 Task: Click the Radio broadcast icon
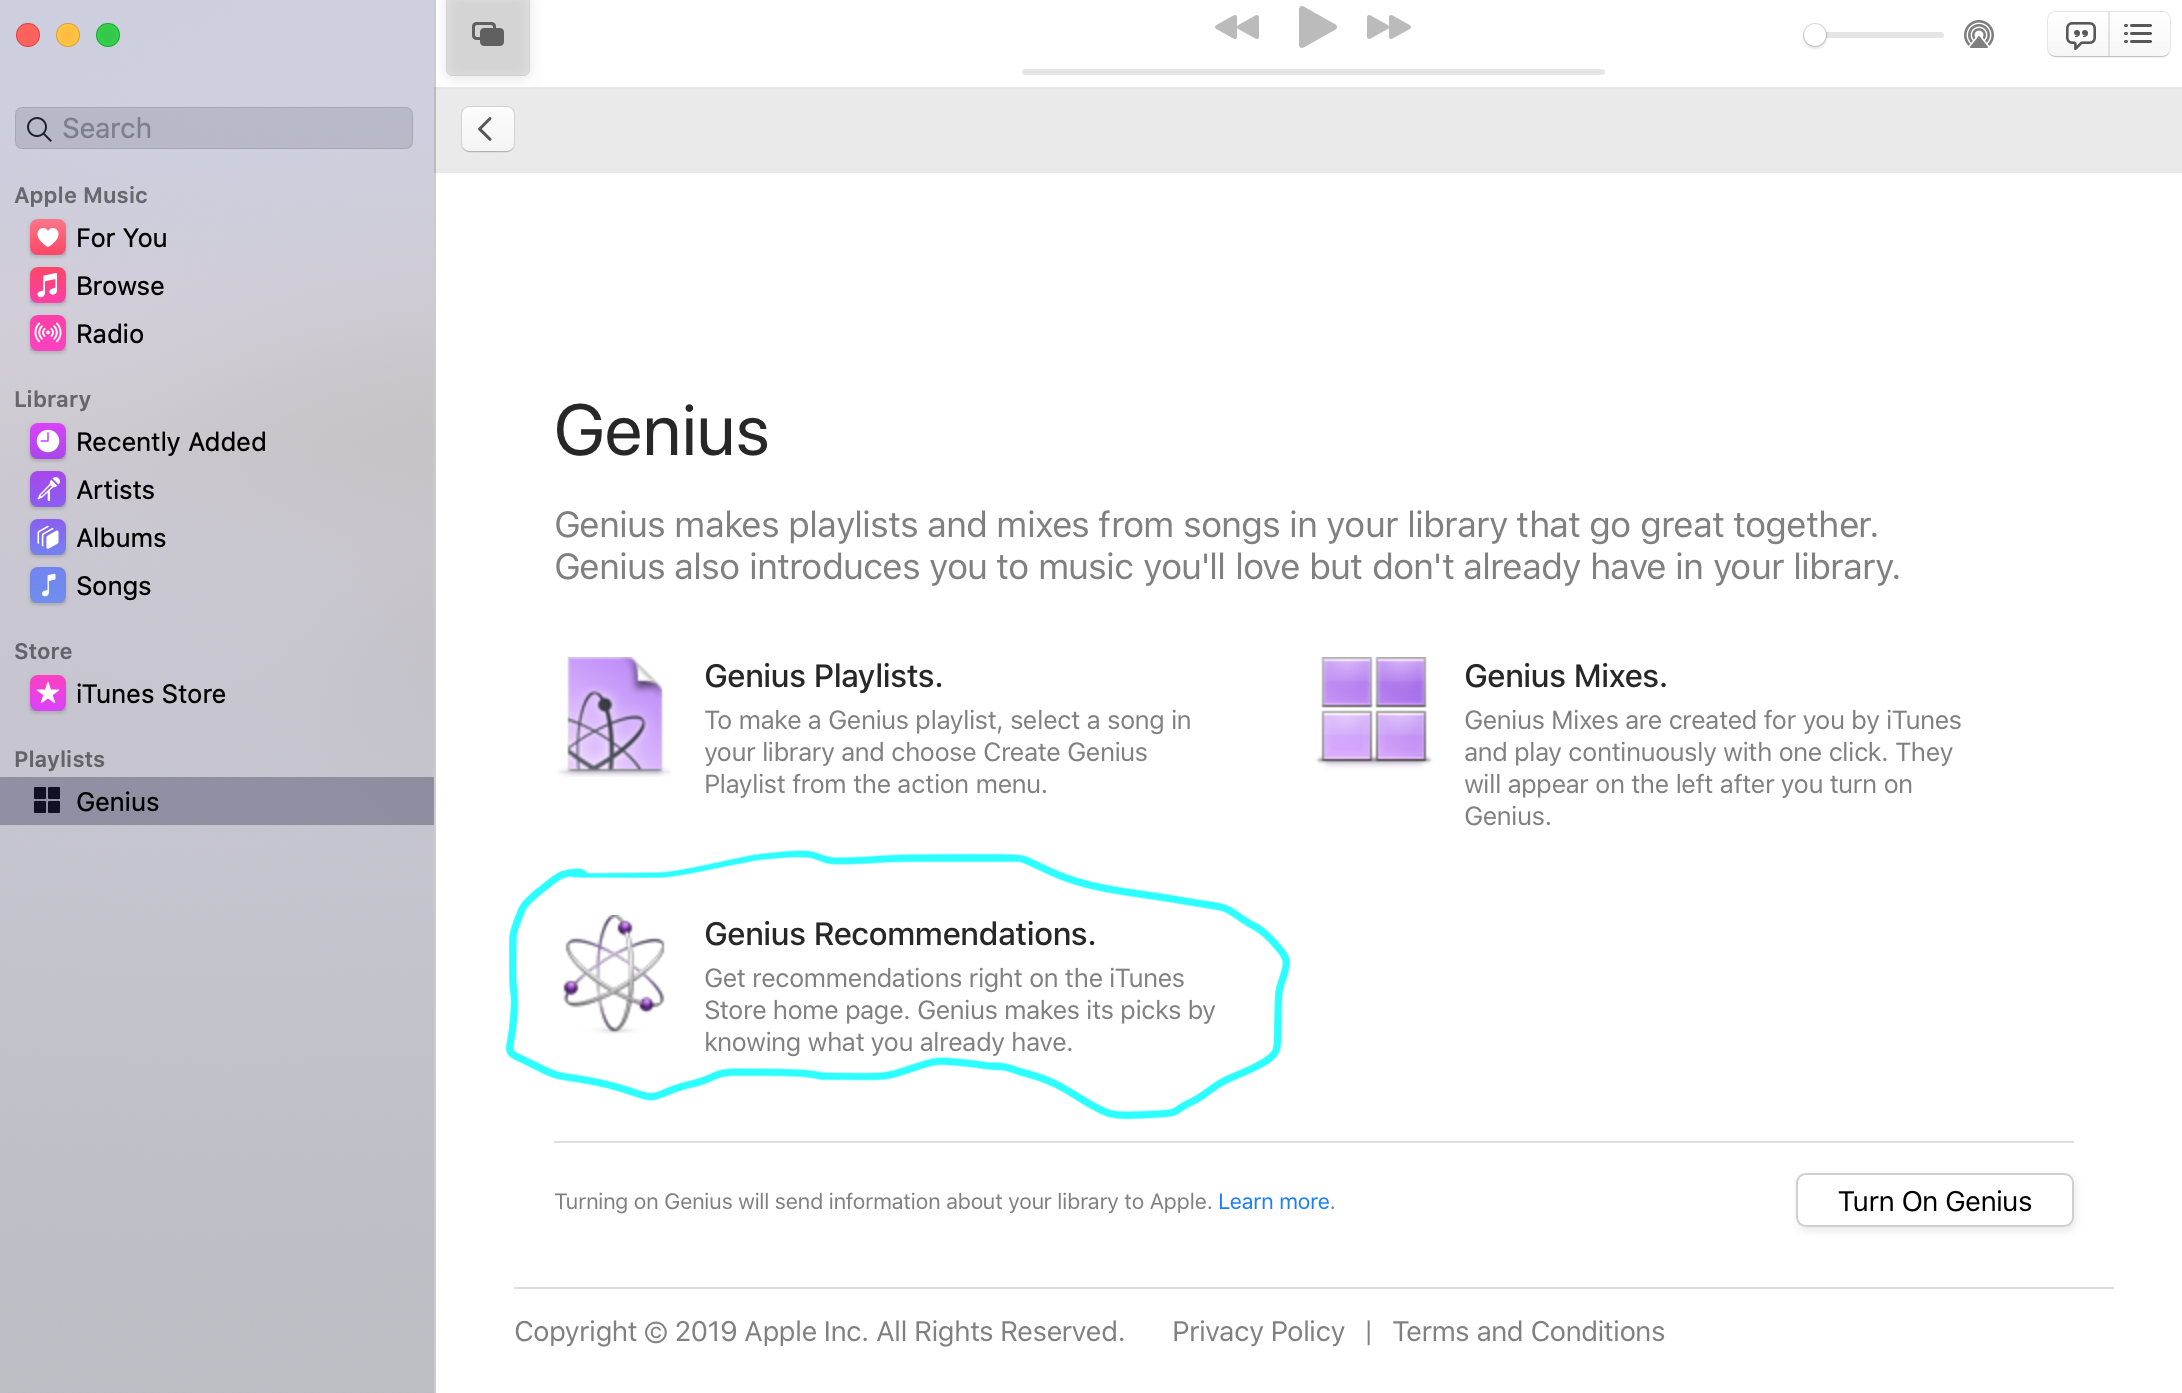48,334
